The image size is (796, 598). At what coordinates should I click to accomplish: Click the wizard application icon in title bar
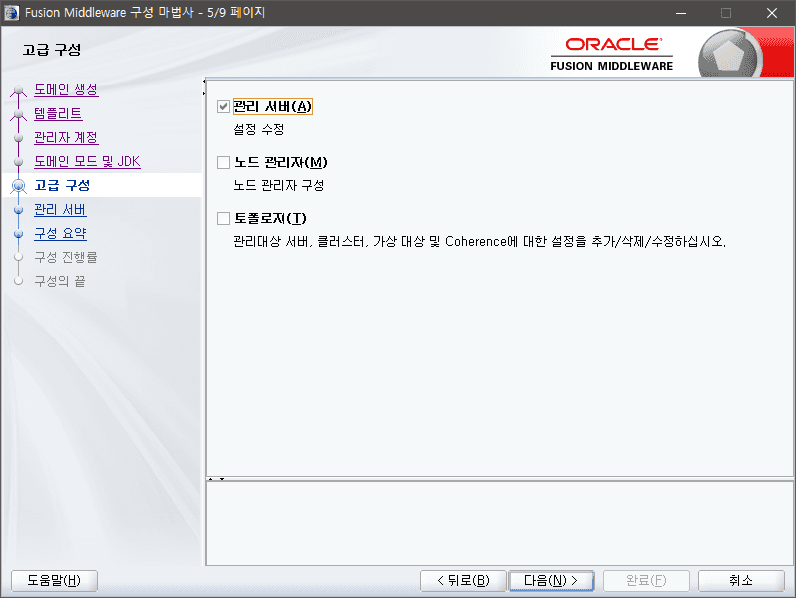11,13
